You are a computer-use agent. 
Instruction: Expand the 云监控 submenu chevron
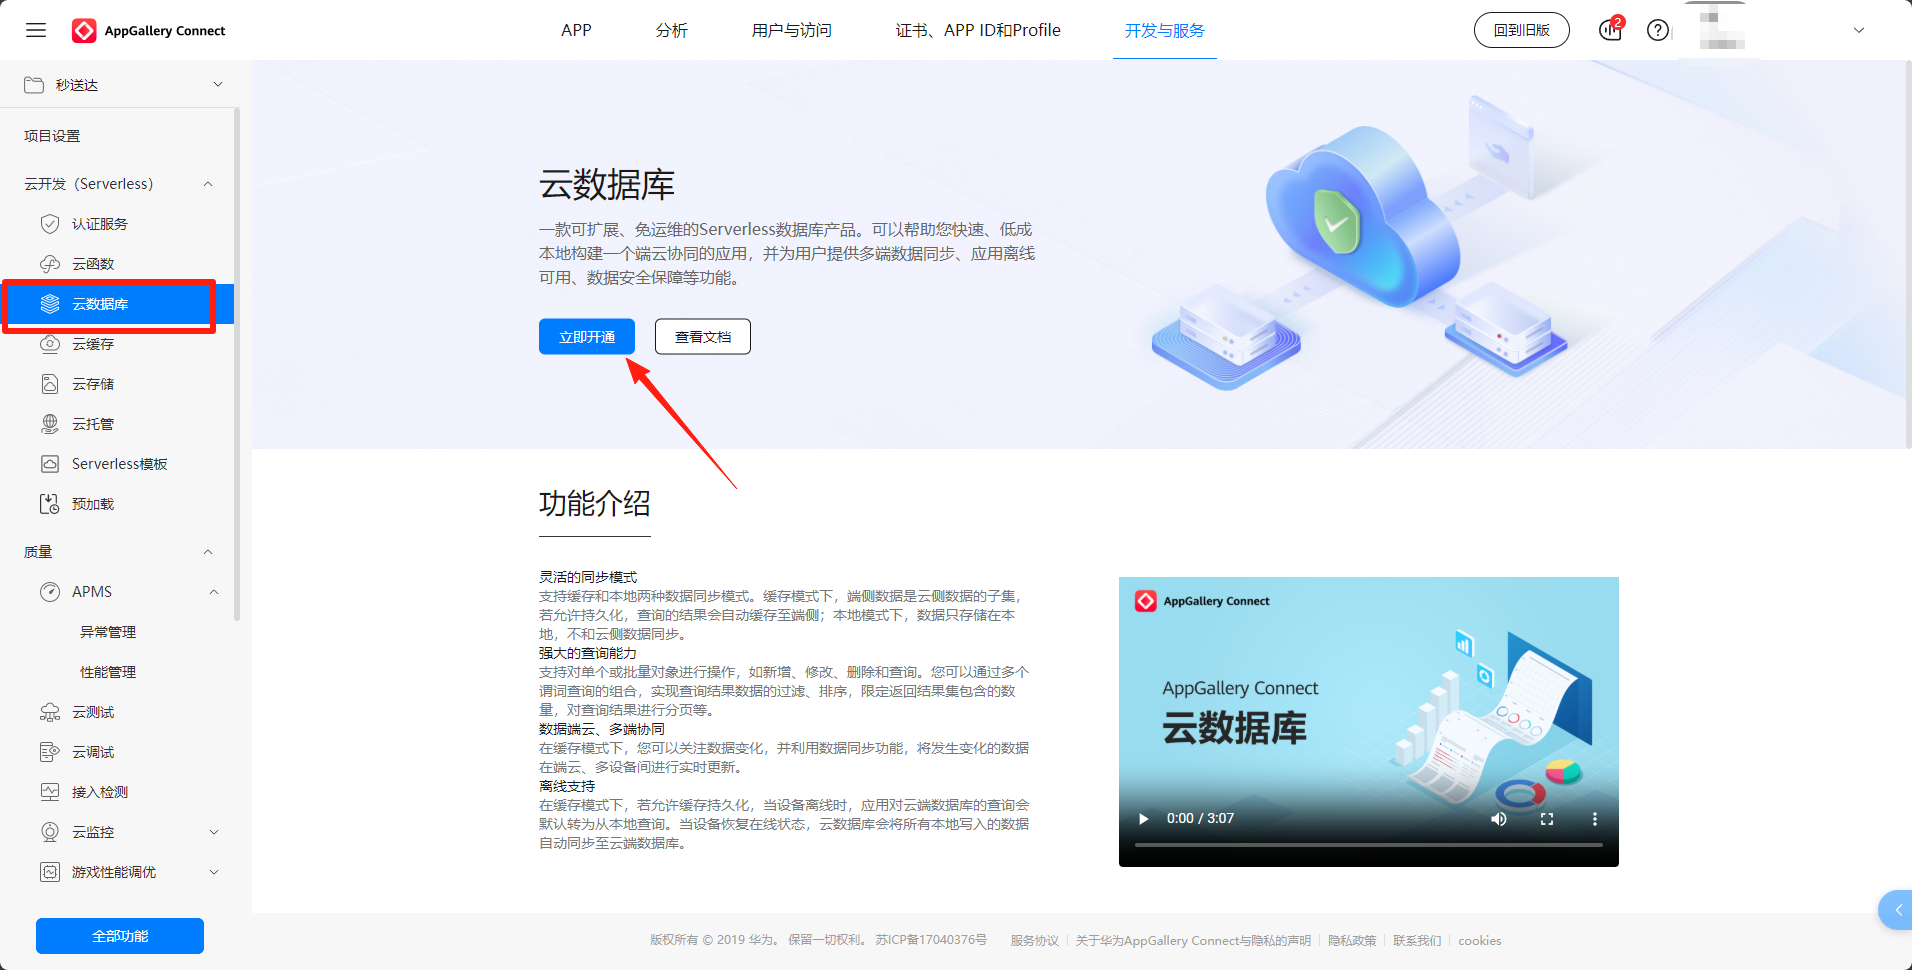(x=214, y=832)
